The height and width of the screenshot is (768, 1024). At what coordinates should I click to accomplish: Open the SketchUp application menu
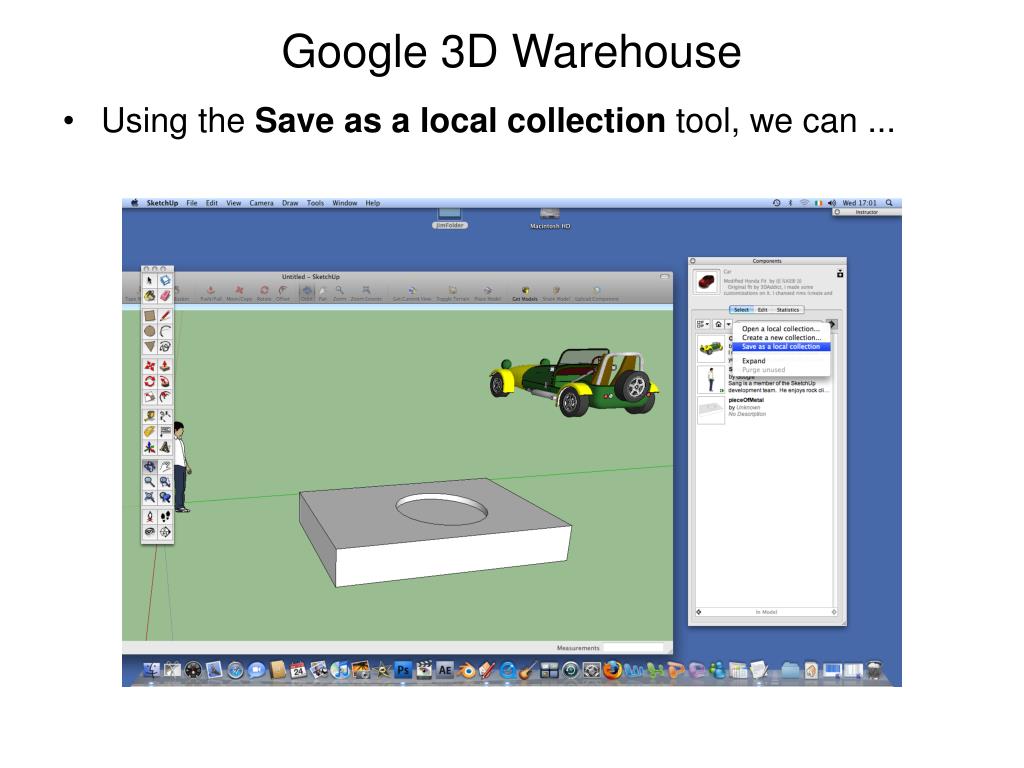coord(162,203)
